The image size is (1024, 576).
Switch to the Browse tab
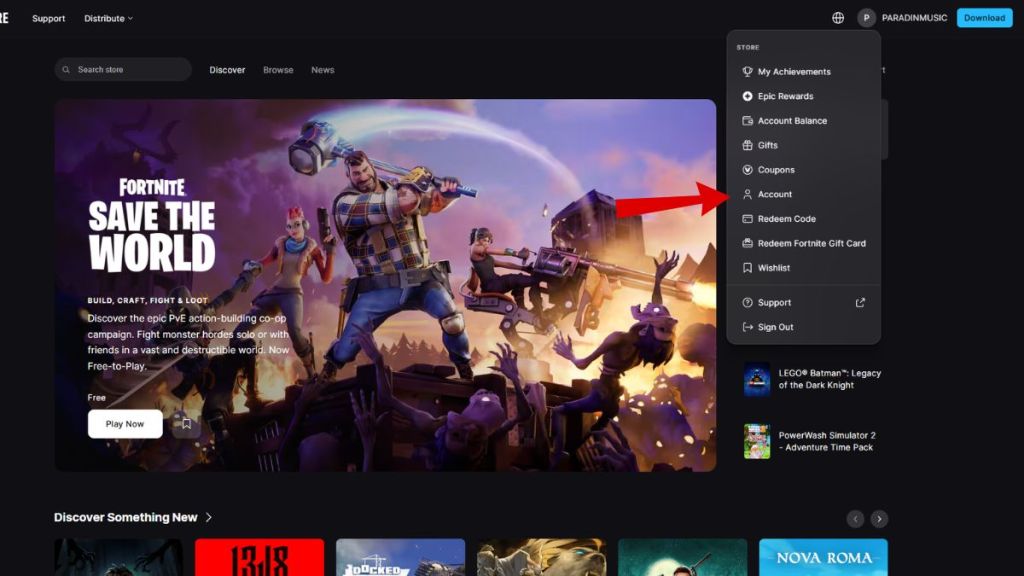tap(278, 70)
